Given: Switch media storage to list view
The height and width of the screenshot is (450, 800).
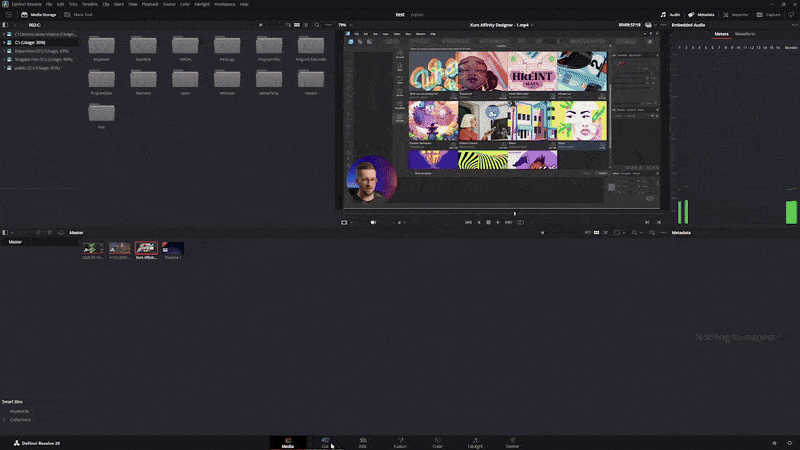Looking at the screenshot, I should pyautogui.click(x=306, y=25).
